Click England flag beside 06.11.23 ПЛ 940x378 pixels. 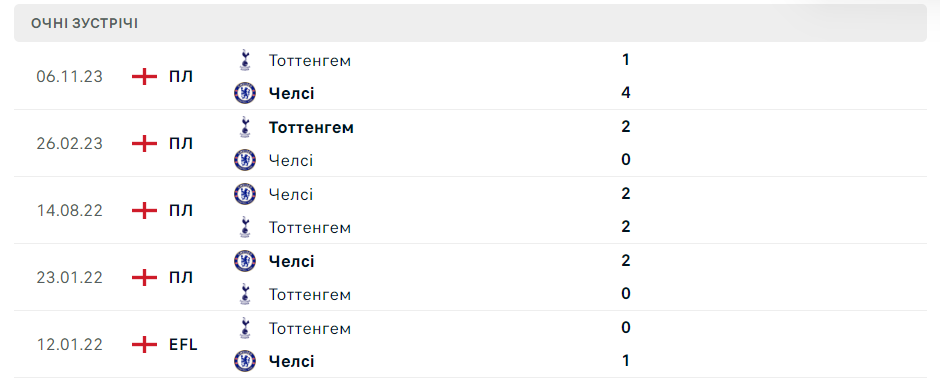tap(144, 77)
